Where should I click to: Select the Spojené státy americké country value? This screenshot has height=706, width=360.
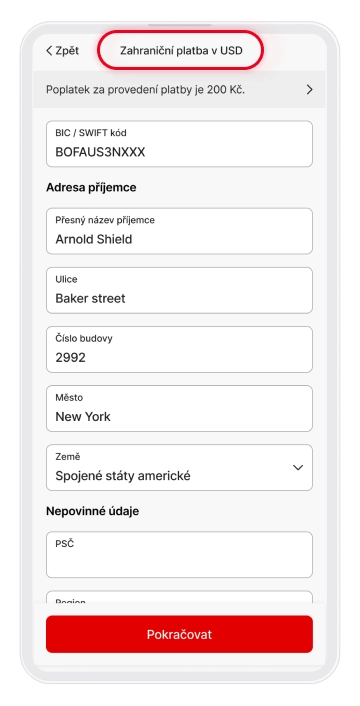point(123,475)
